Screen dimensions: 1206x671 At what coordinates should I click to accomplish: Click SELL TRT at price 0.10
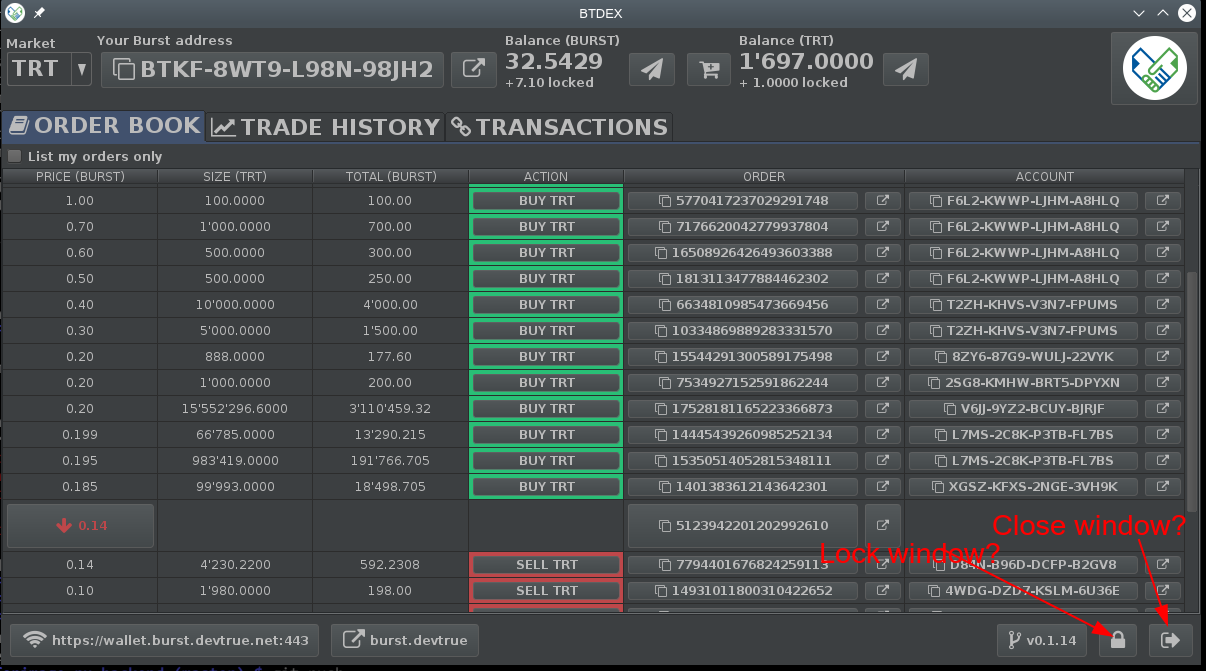click(547, 590)
